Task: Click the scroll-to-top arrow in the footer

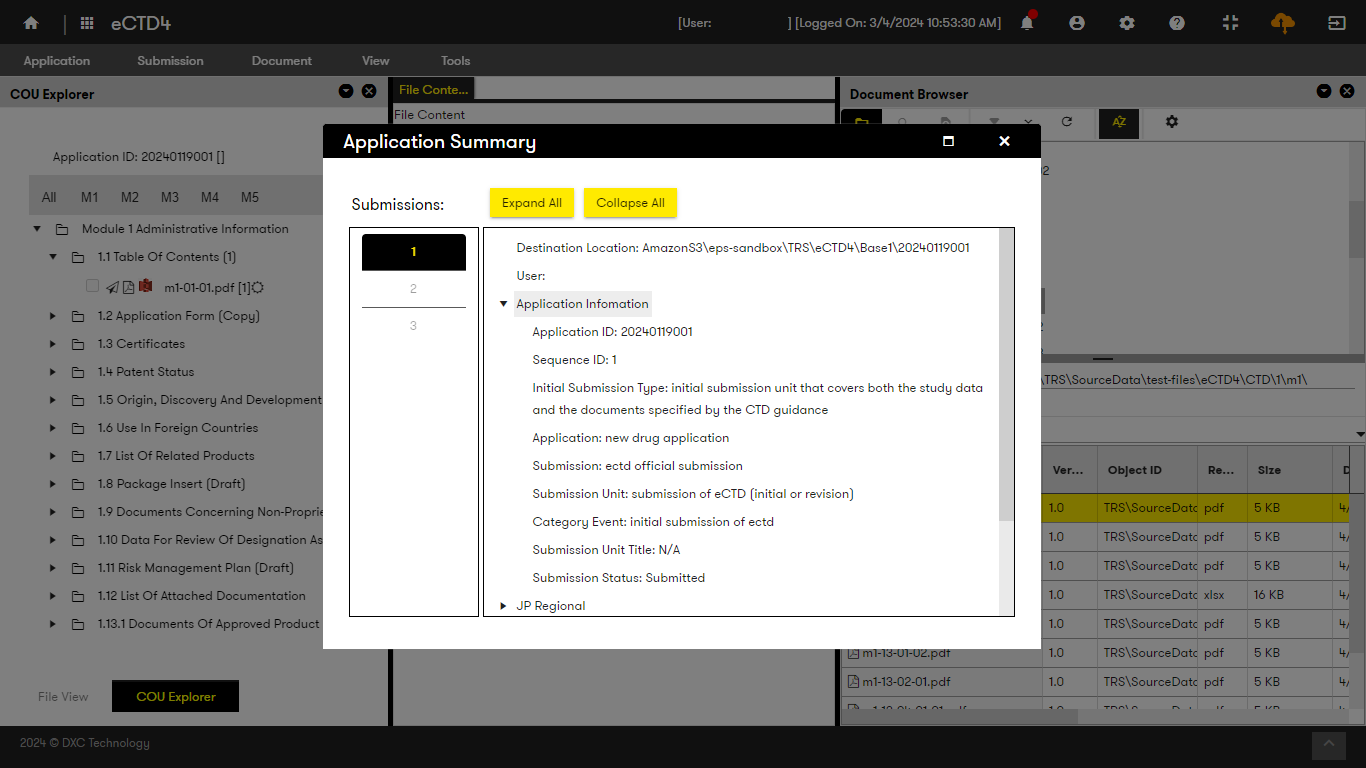Action: 1329,744
